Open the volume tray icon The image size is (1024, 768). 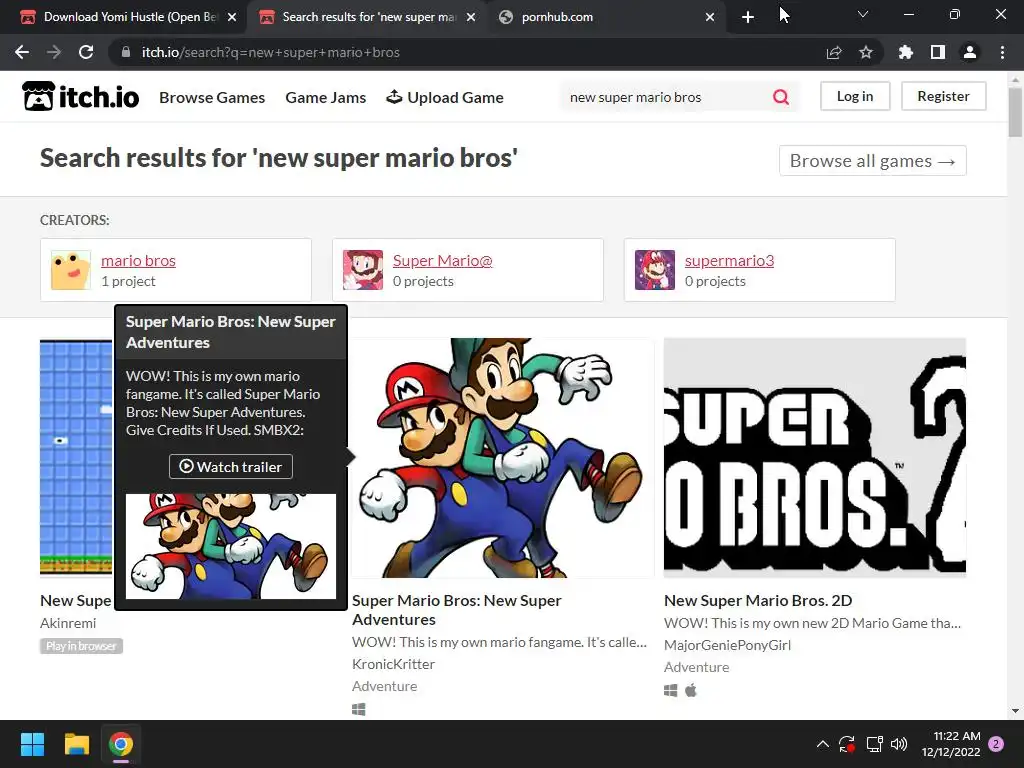tap(899, 744)
